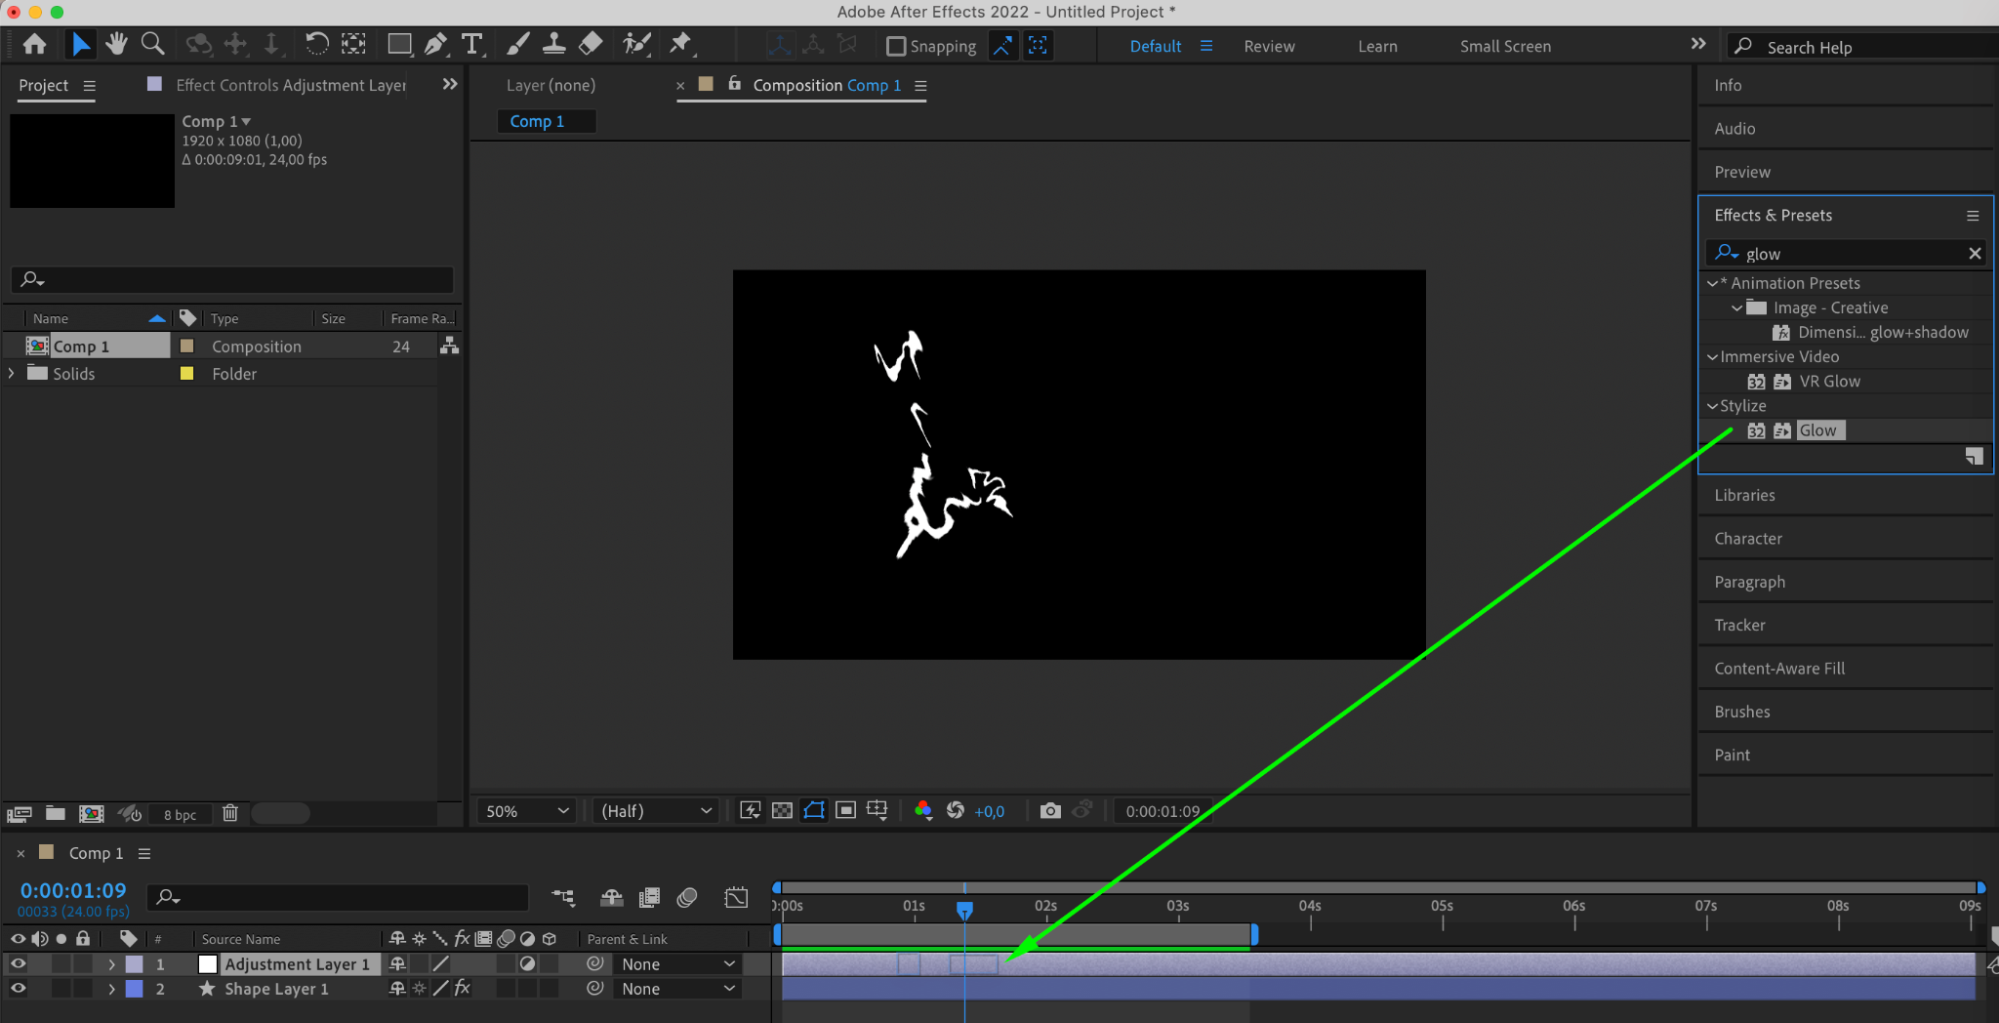The width and height of the screenshot is (1999, 1023).
Task: Delete selected item with trash icon
Action: [230, 813]
